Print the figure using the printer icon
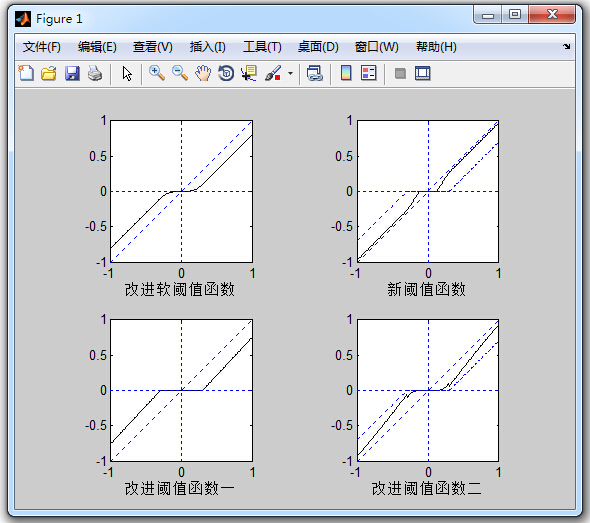Image resolution: width=590 pixels, height=523 pixels. click(x=95, y=73)
